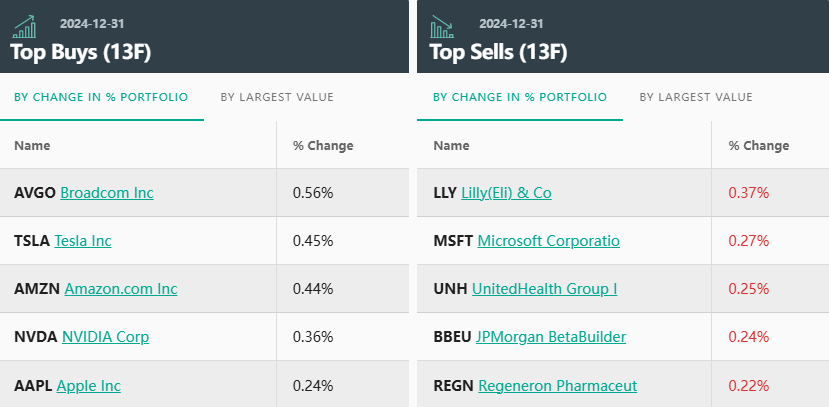Click the Top Buys '% Change' column header
The image size is (829, 407).
[323, 145]
